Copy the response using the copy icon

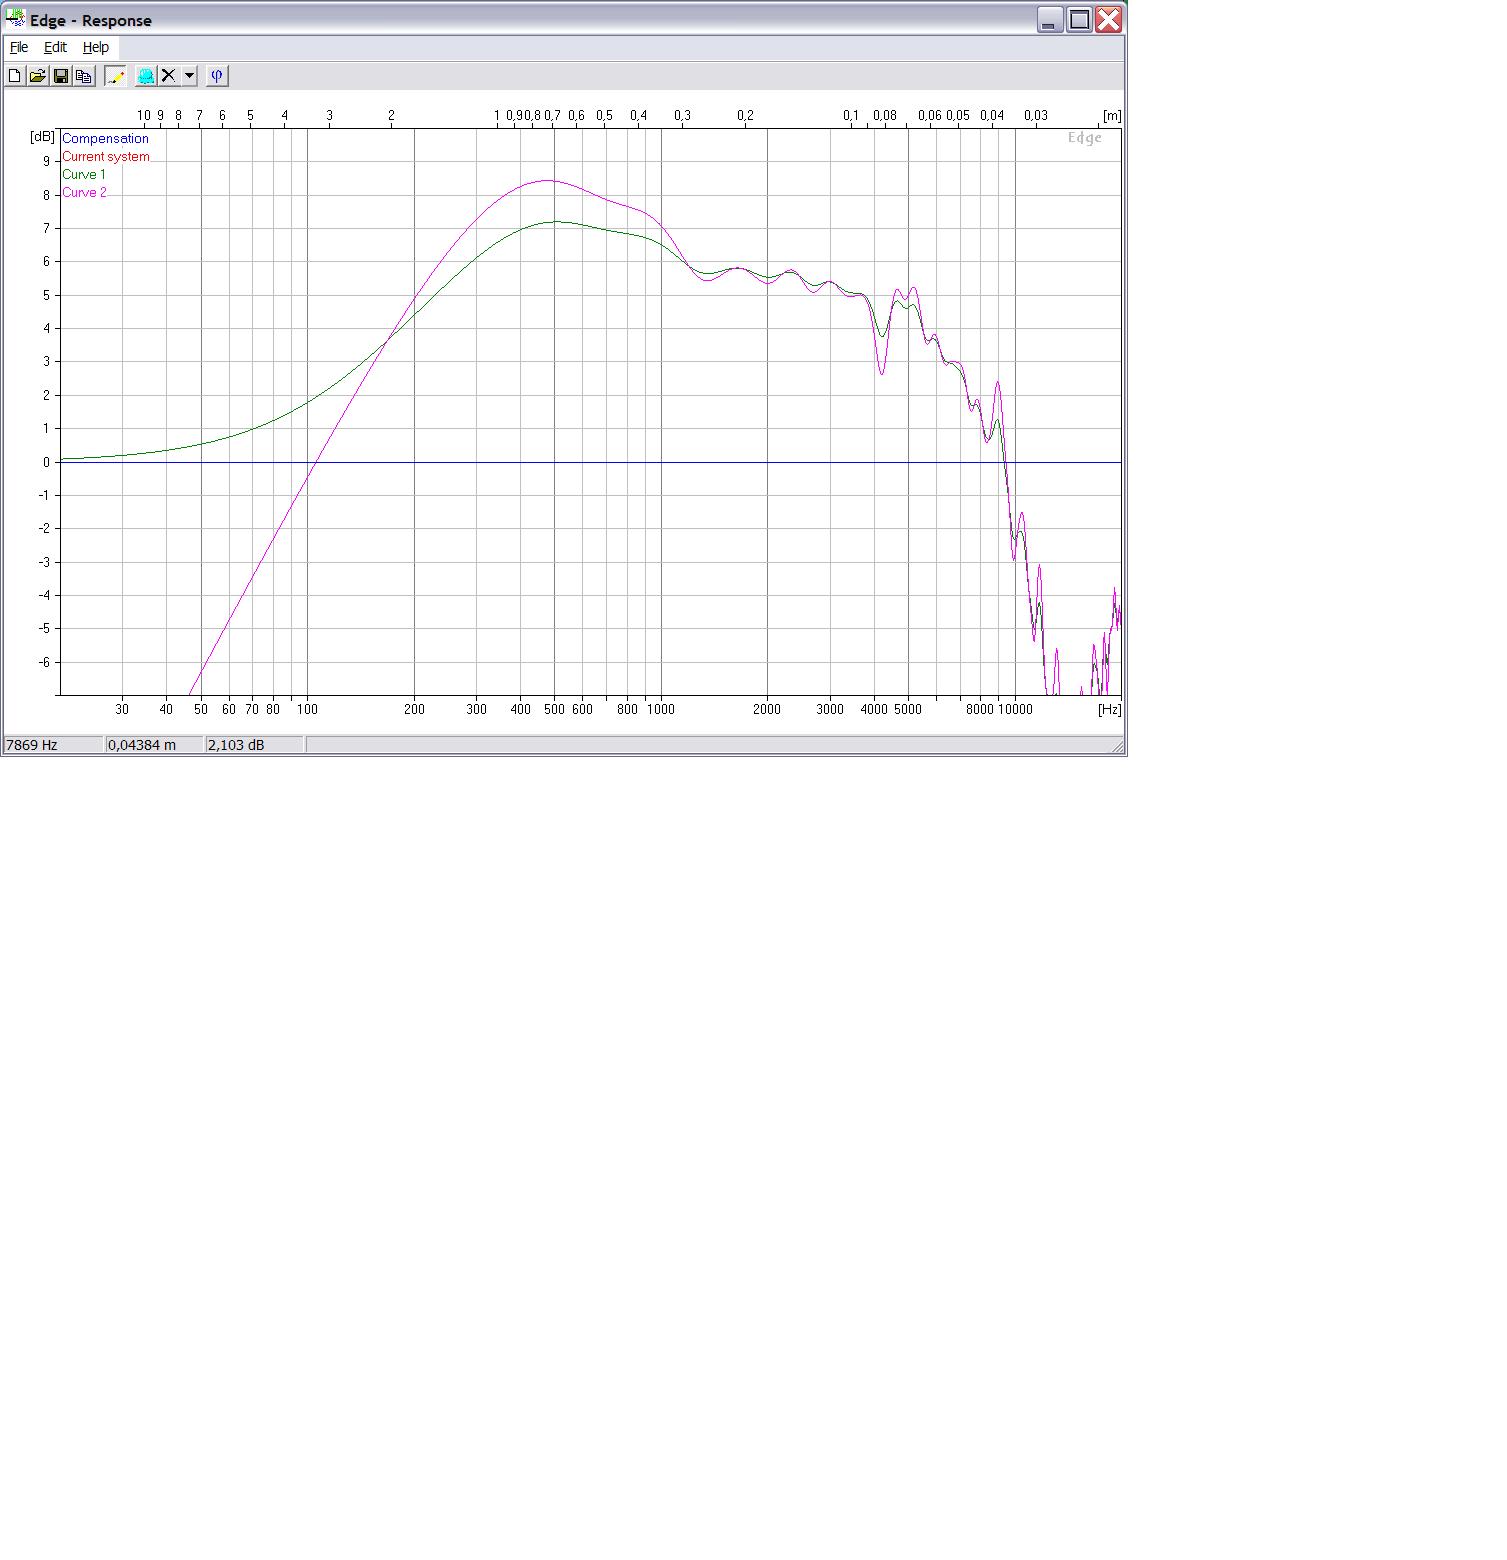[84, 76]
